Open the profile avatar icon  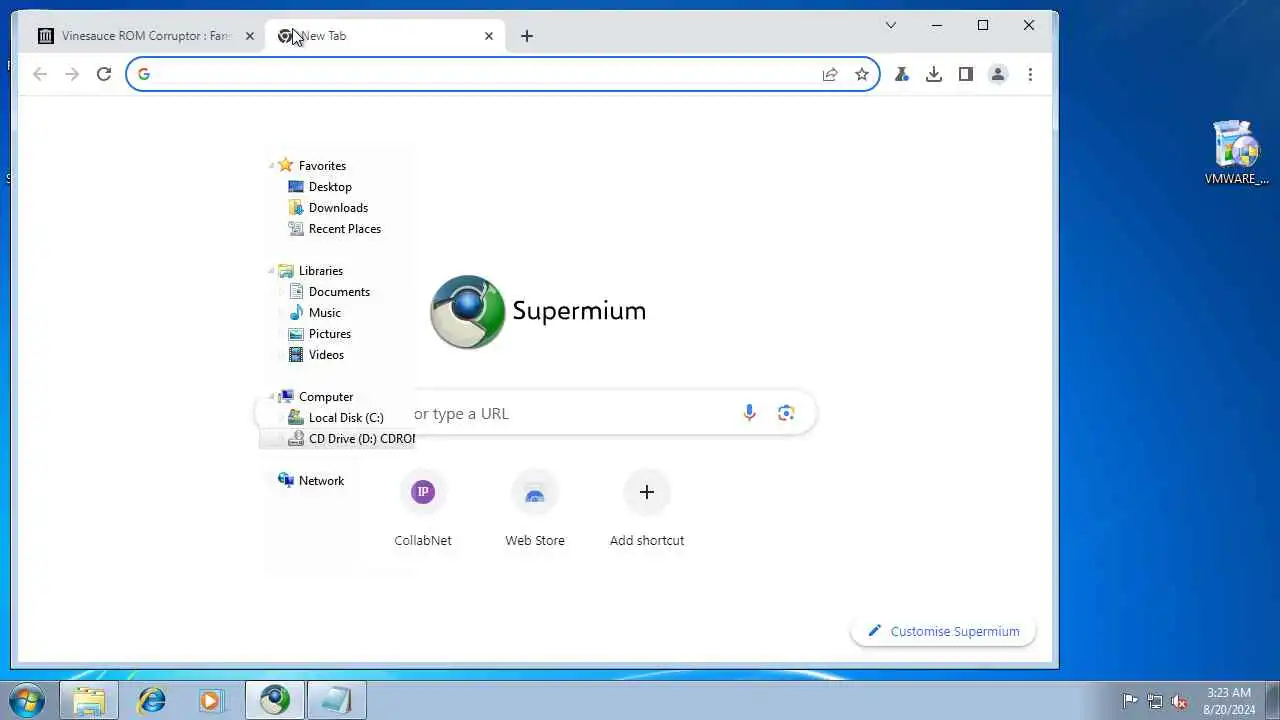[x=998, y=74]
